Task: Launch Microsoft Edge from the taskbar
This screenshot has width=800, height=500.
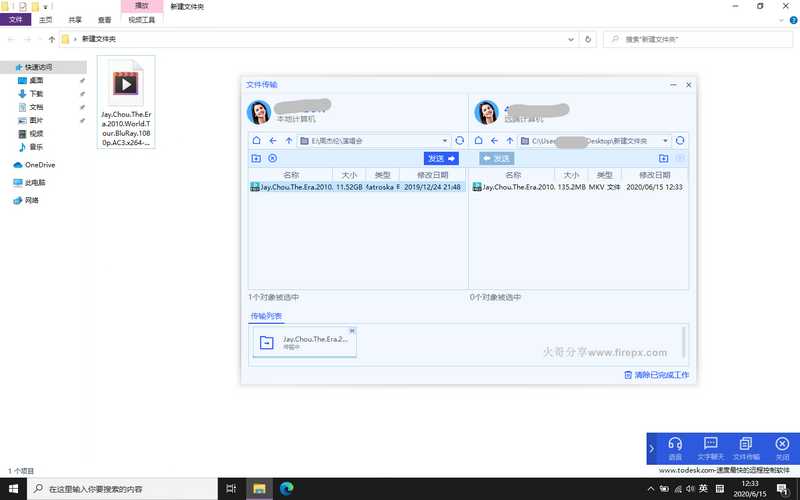Action: point(287,489)
